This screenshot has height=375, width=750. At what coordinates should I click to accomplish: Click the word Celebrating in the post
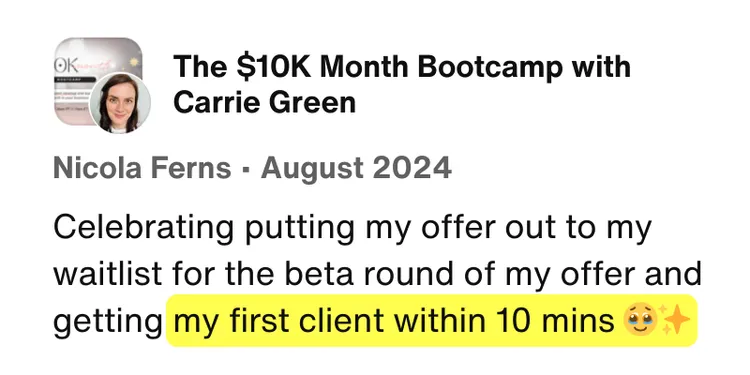coord(144,227)
